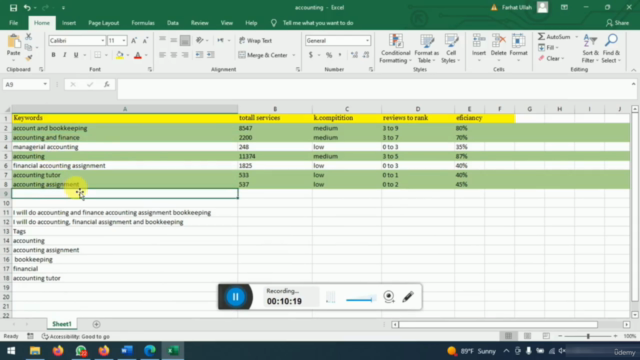The height and width of the screenshot is (360, 640).
Task: Click the Sheet1 tab
Action: coord(62,324)
